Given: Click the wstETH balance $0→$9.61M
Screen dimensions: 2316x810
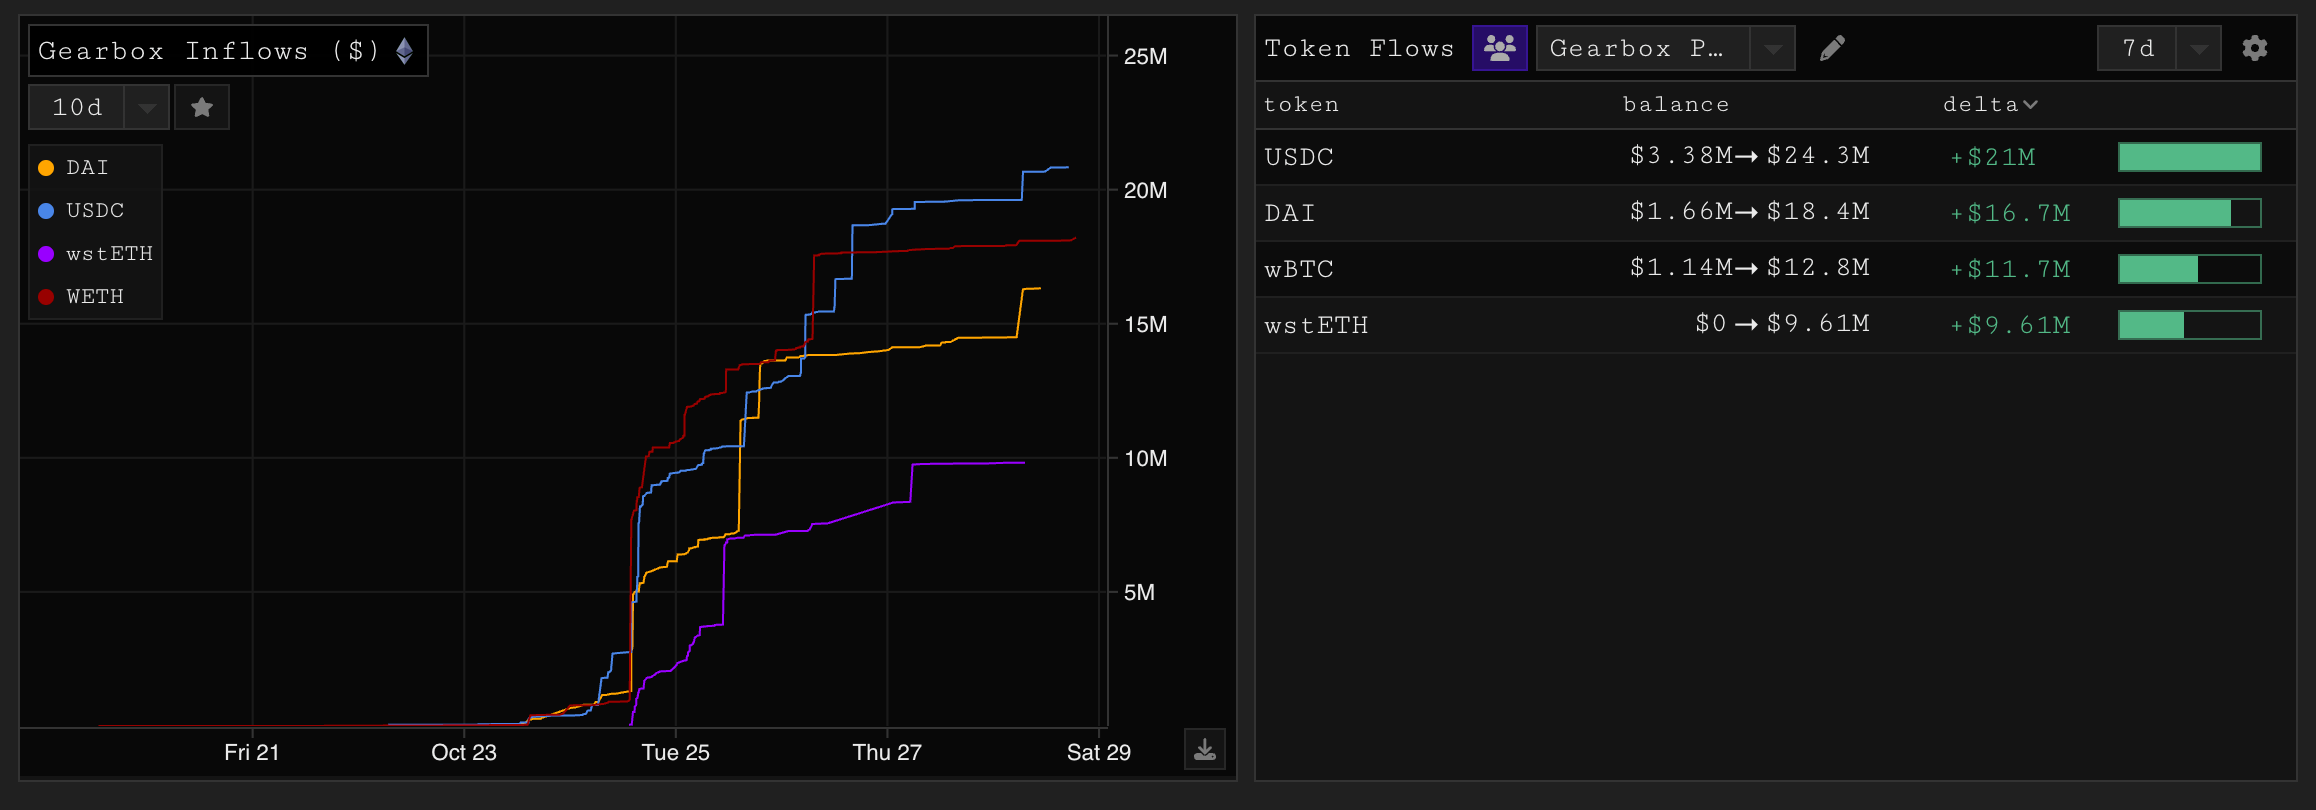Looking at the screenshot, I should coord(1782,324).
